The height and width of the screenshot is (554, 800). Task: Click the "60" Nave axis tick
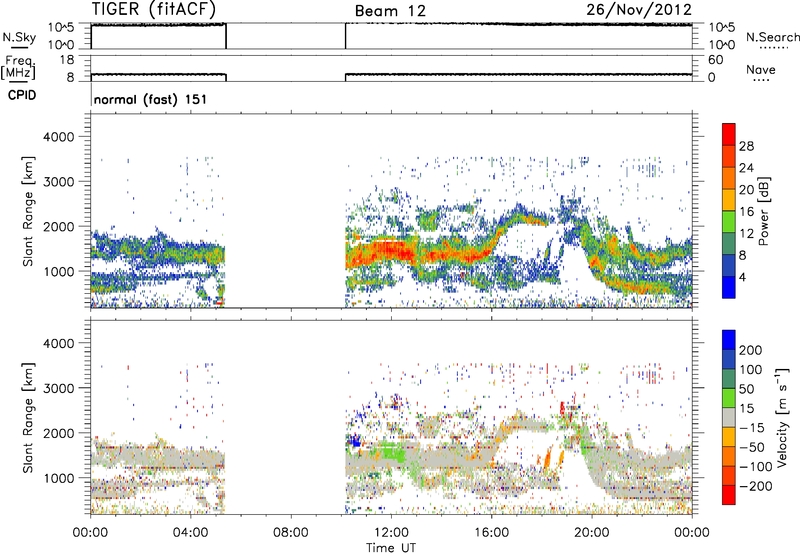click(715, 60)
